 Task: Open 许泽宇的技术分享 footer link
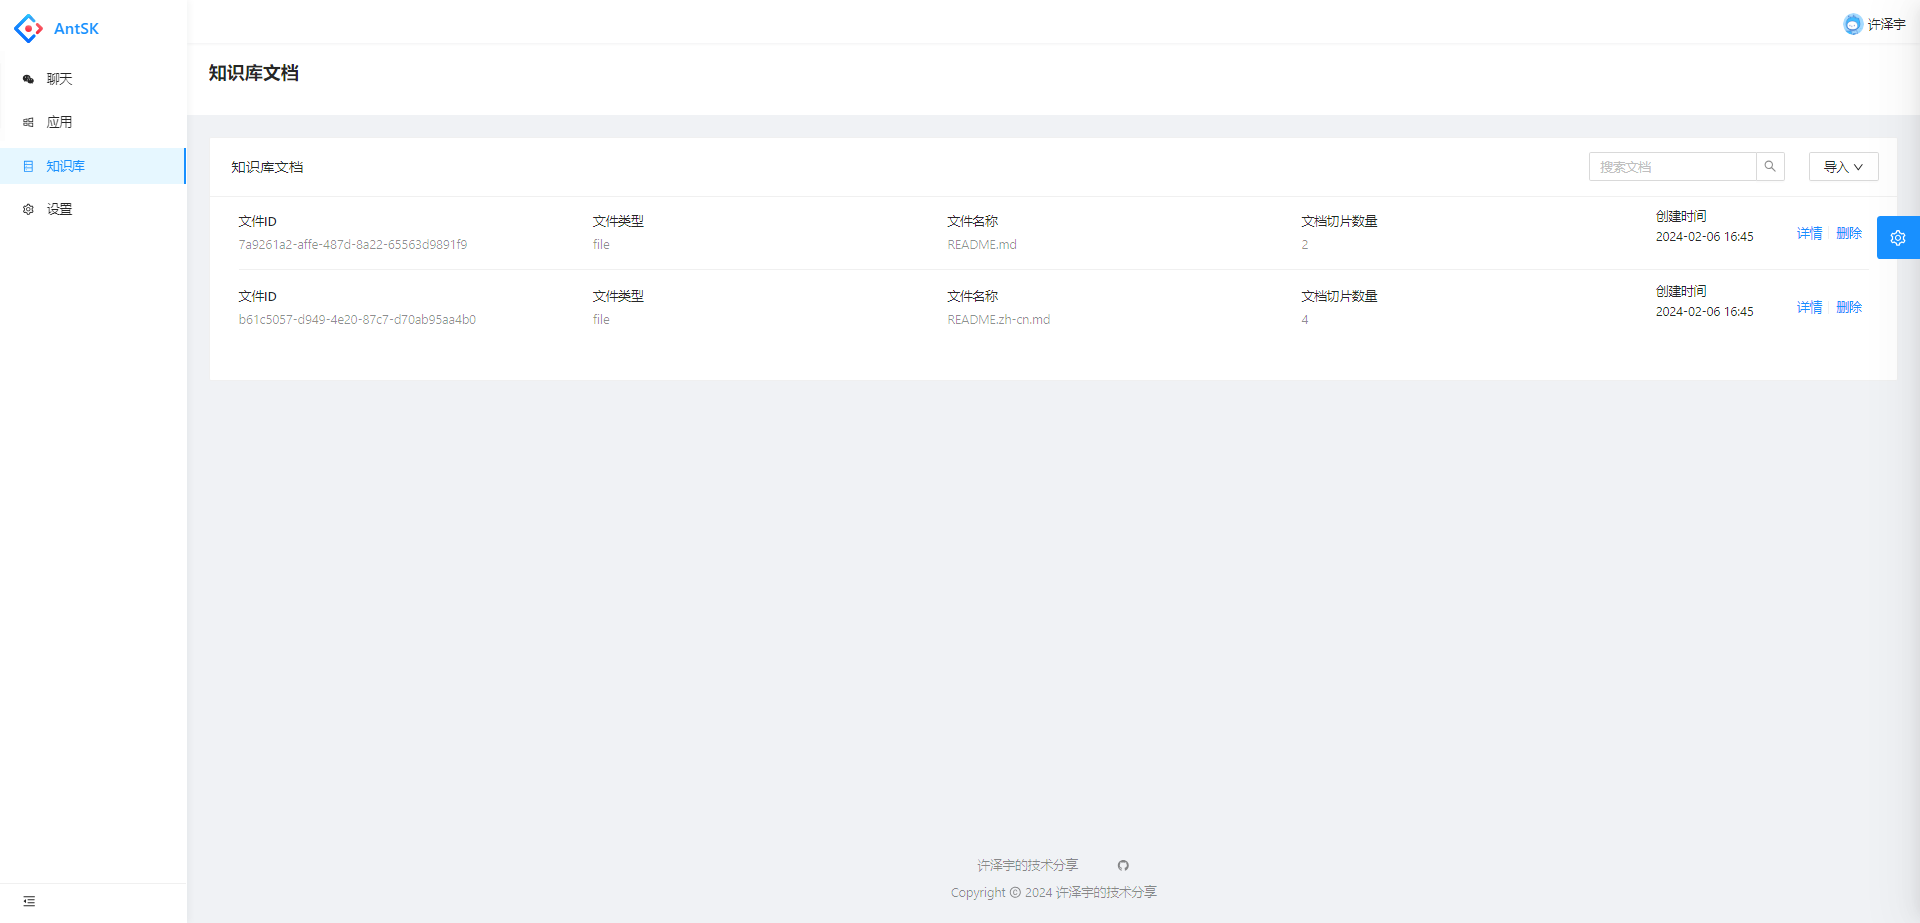[1027, 865]
